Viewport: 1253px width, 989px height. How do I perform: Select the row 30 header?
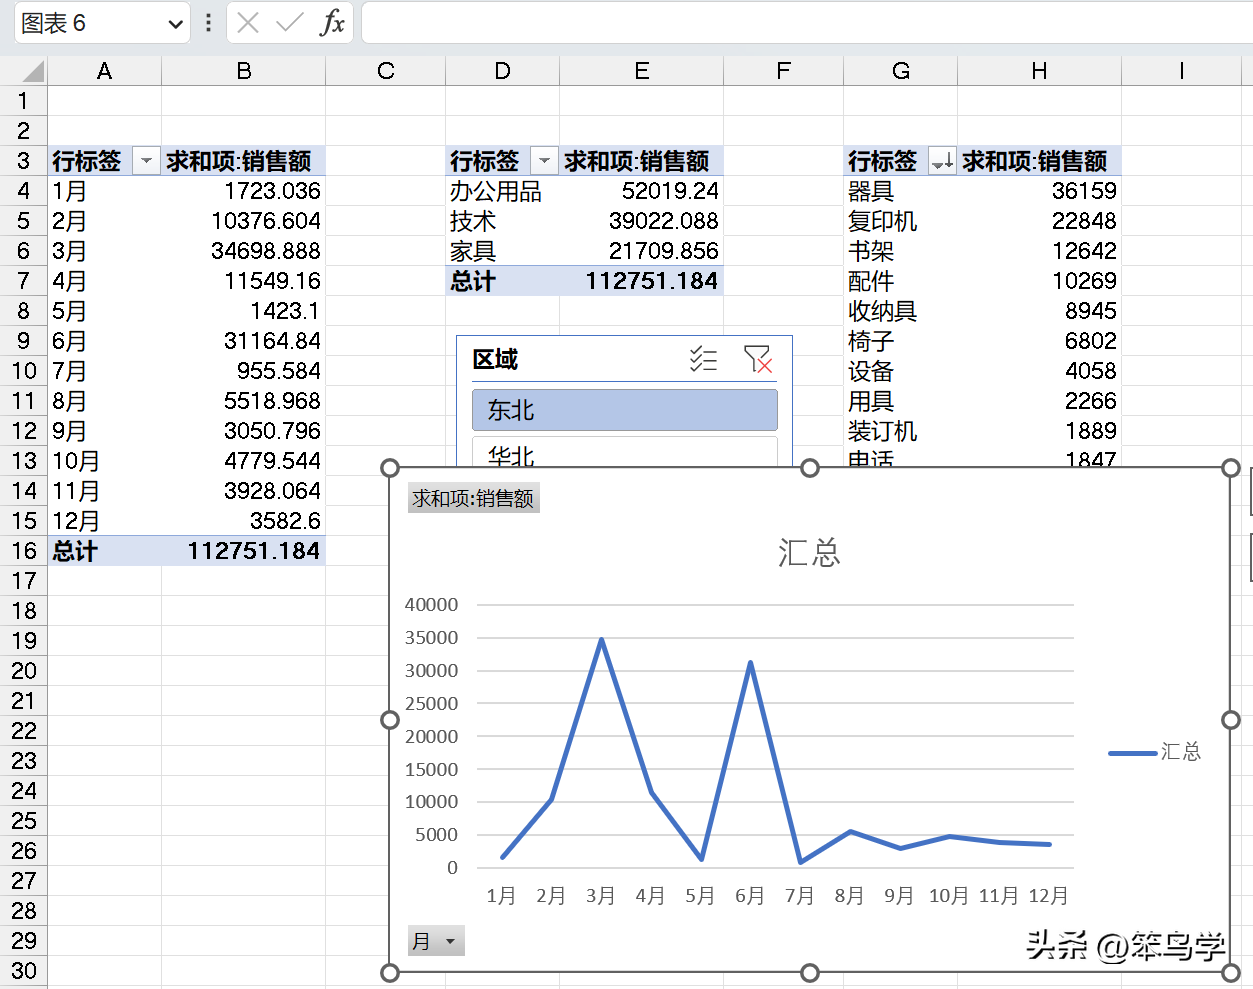23,971
